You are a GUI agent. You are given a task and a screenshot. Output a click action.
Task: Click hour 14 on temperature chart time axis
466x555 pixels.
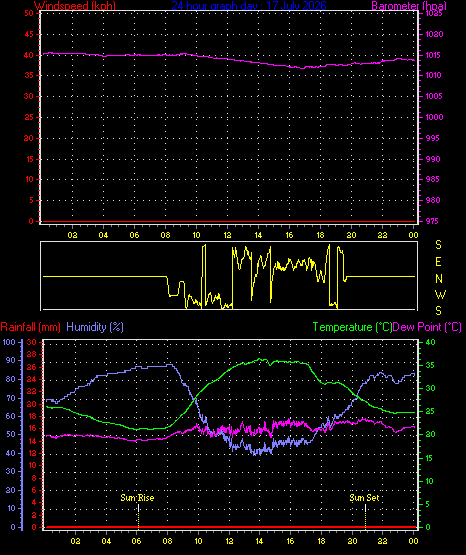[x=259, y=541]
